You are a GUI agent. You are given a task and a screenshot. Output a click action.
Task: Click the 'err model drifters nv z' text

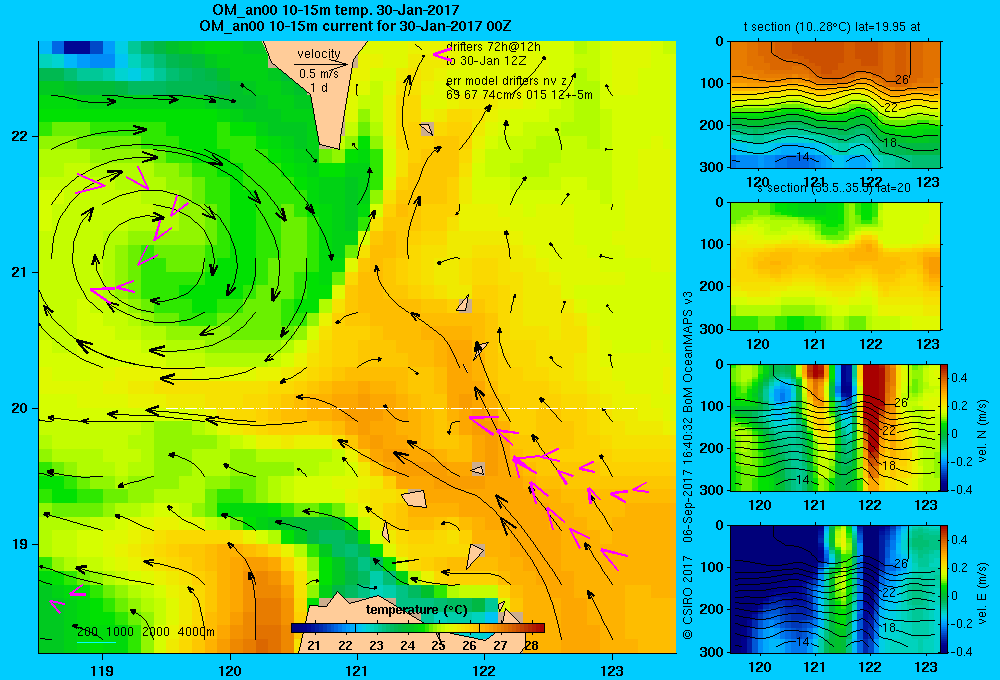point(507,82)
